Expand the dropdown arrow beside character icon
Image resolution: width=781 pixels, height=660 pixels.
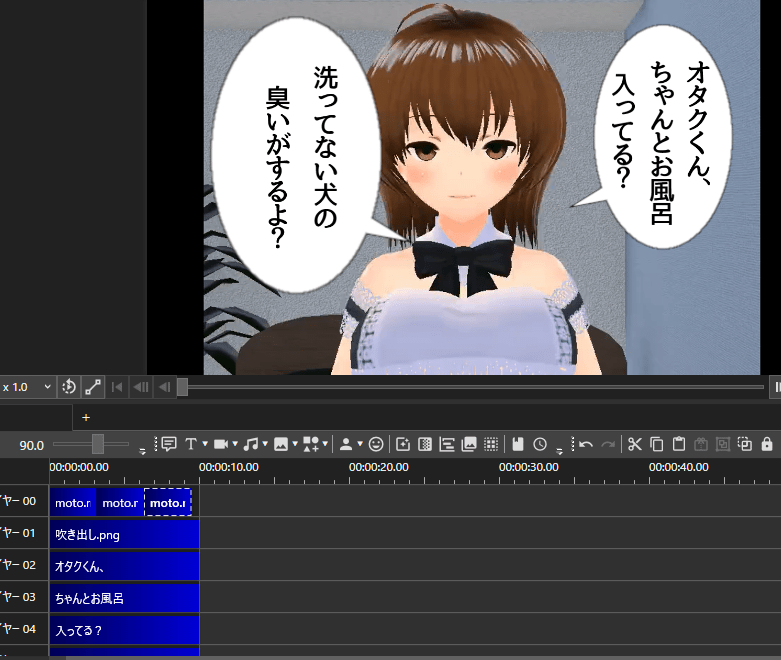click(x=359, y=444)
